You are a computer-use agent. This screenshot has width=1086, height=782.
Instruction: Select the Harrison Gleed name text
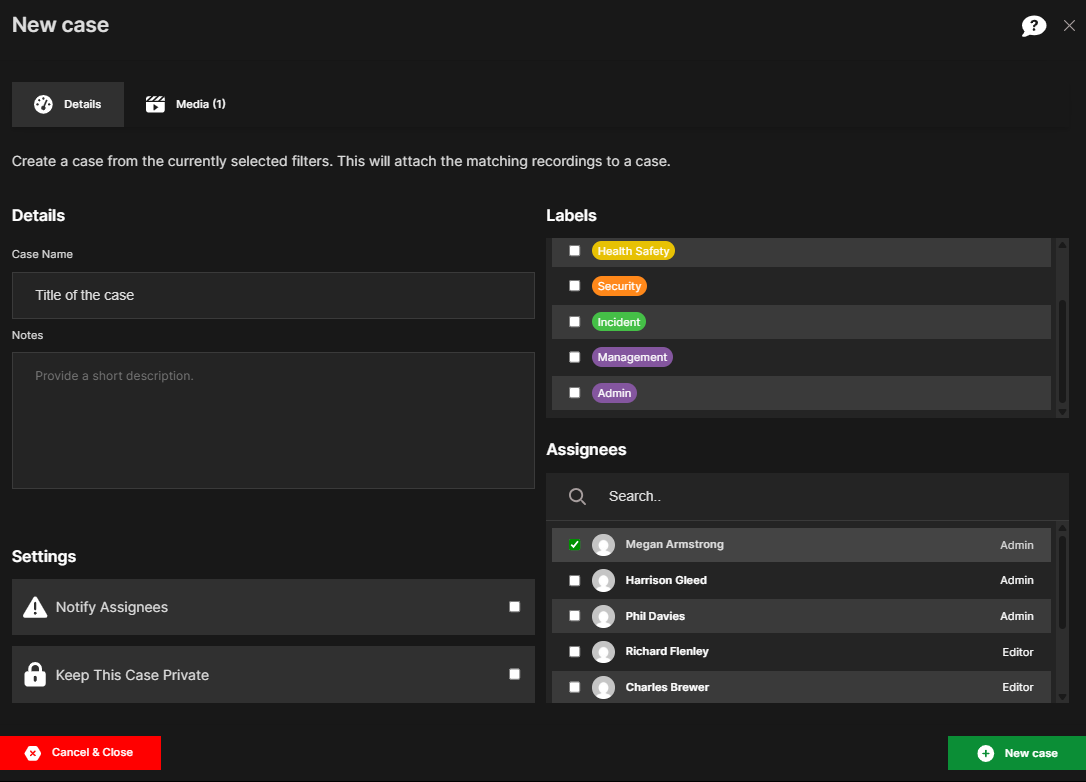(x=666, y=580)
